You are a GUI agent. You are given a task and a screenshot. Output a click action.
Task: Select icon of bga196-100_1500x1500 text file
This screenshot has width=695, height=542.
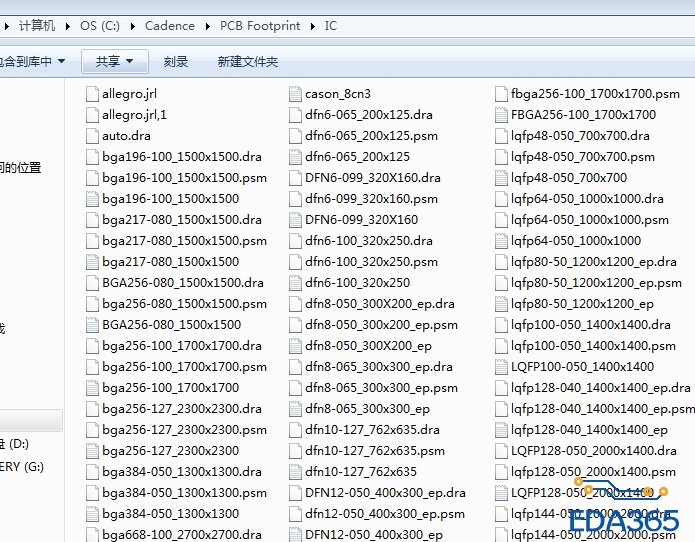(92, 199)
